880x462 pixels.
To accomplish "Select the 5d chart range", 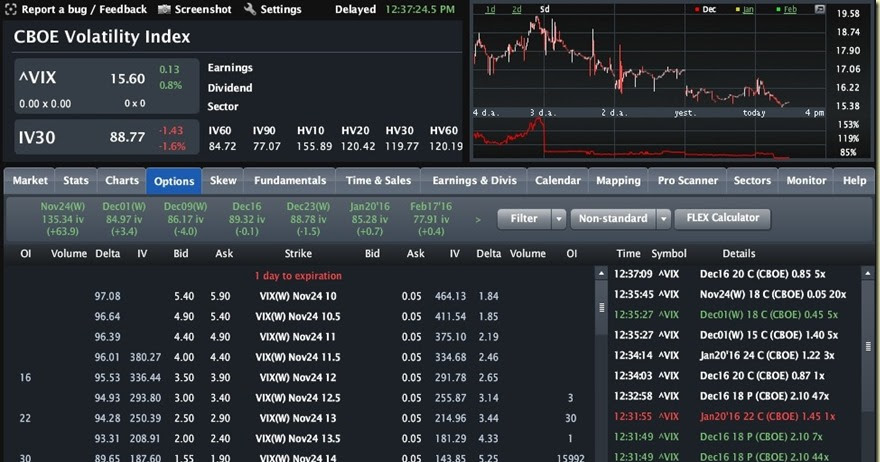I will click(544, 10).
